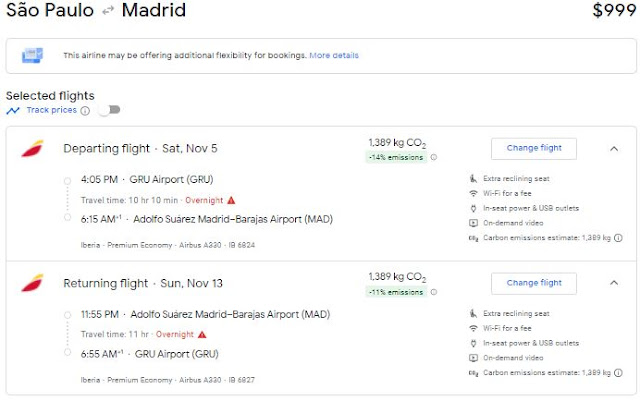Click info icon beside departing -14% emissions
640x401 pixels.
point(433,157)
